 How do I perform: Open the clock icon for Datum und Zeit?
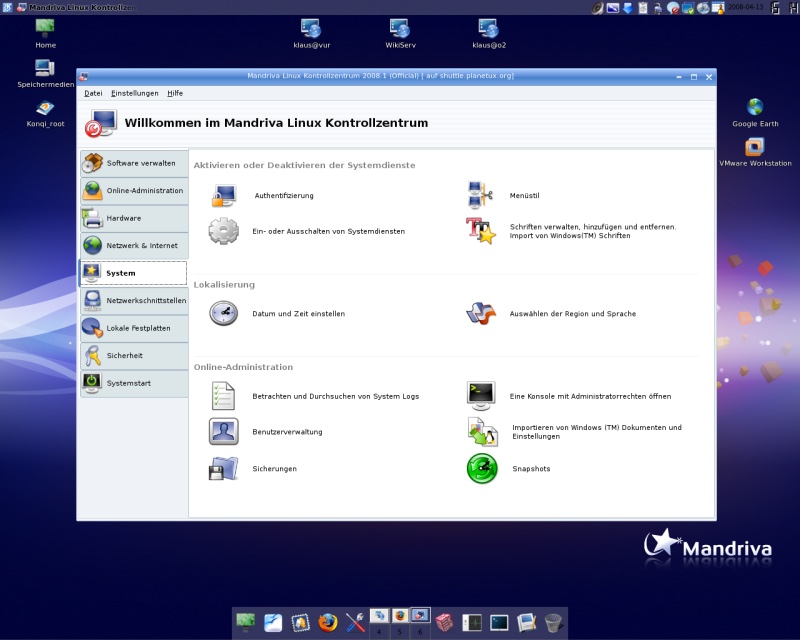[223, 313]
